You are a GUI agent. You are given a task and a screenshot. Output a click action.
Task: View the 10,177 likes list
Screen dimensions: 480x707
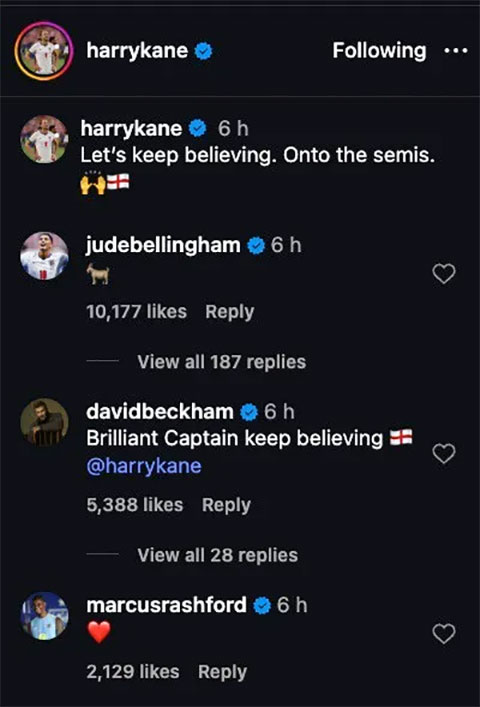(136, 312)
